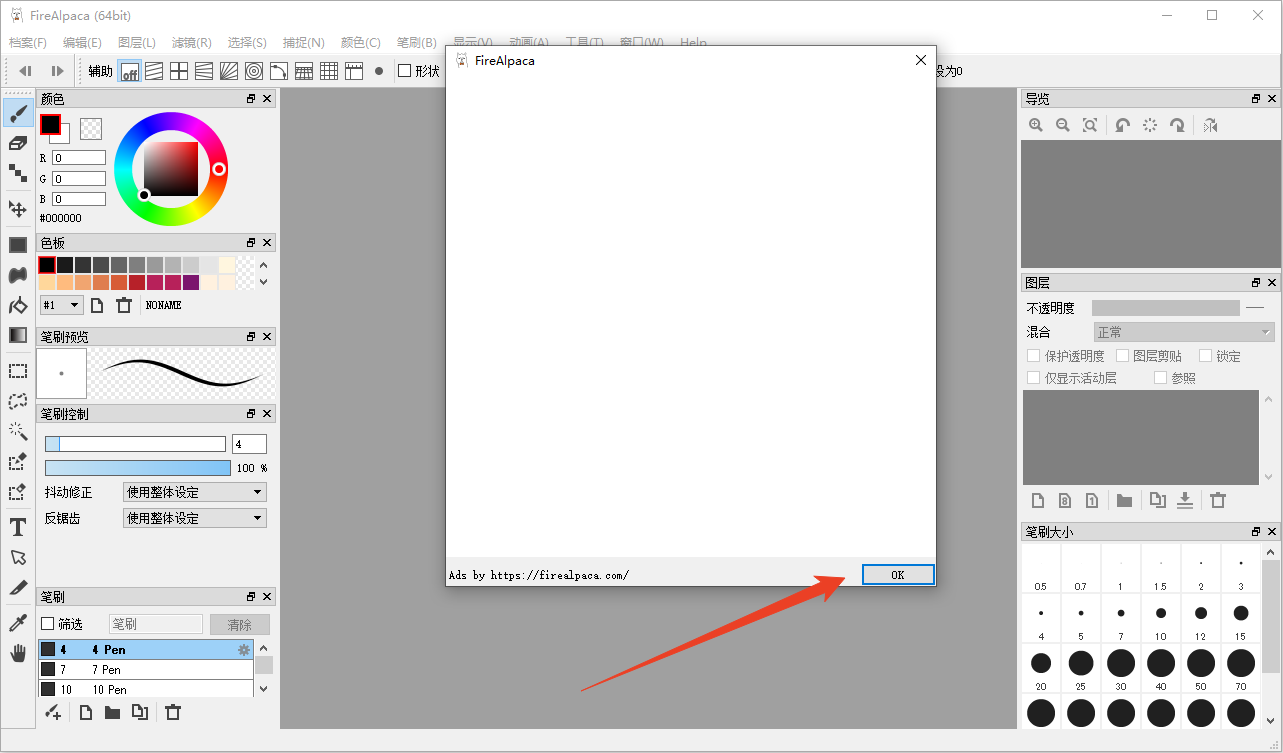This screenshot has width=1283, height=753.
Task: Open the 档案(F) menu
Action: pos(28,43)
